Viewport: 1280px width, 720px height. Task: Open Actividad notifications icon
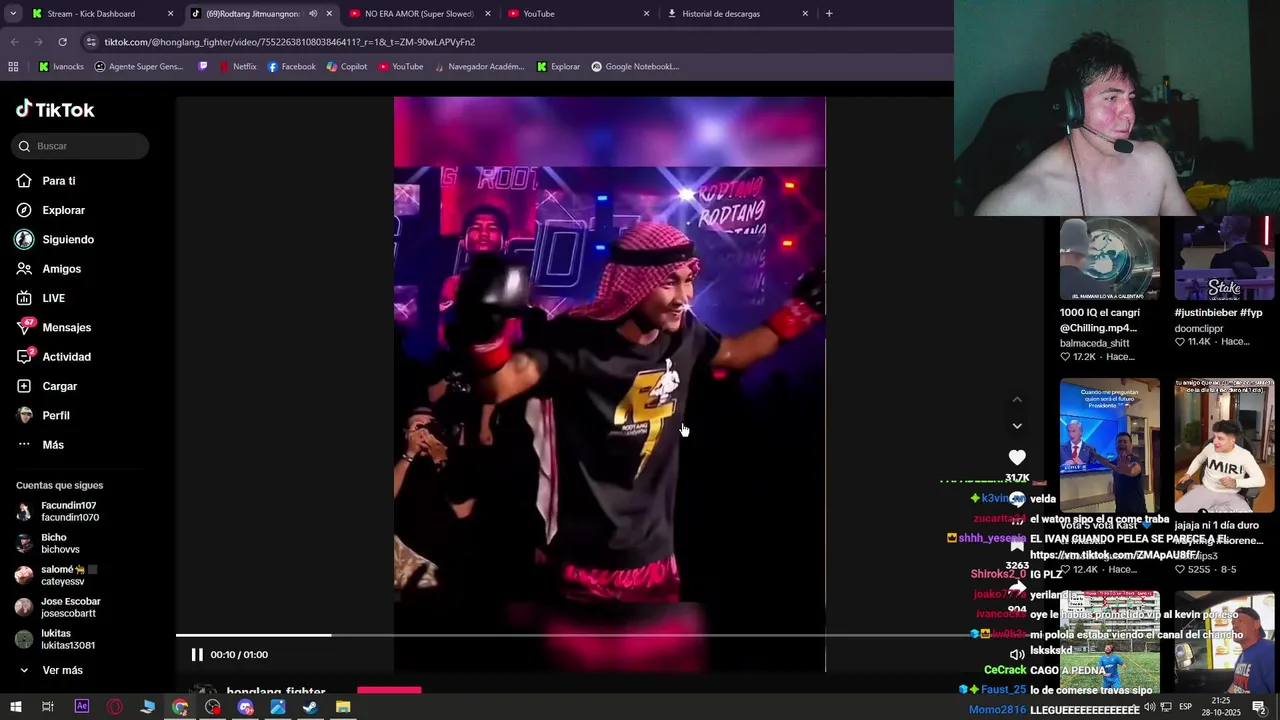tap(24, 357)
